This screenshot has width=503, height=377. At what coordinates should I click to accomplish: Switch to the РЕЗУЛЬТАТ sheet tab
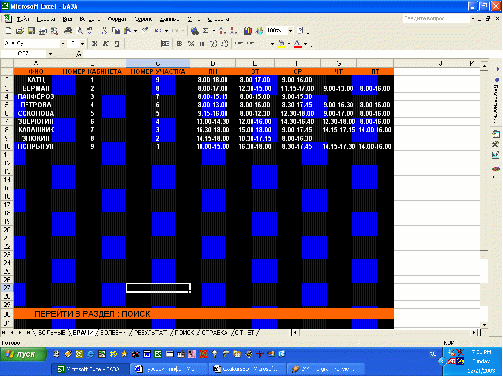(150, 333)
